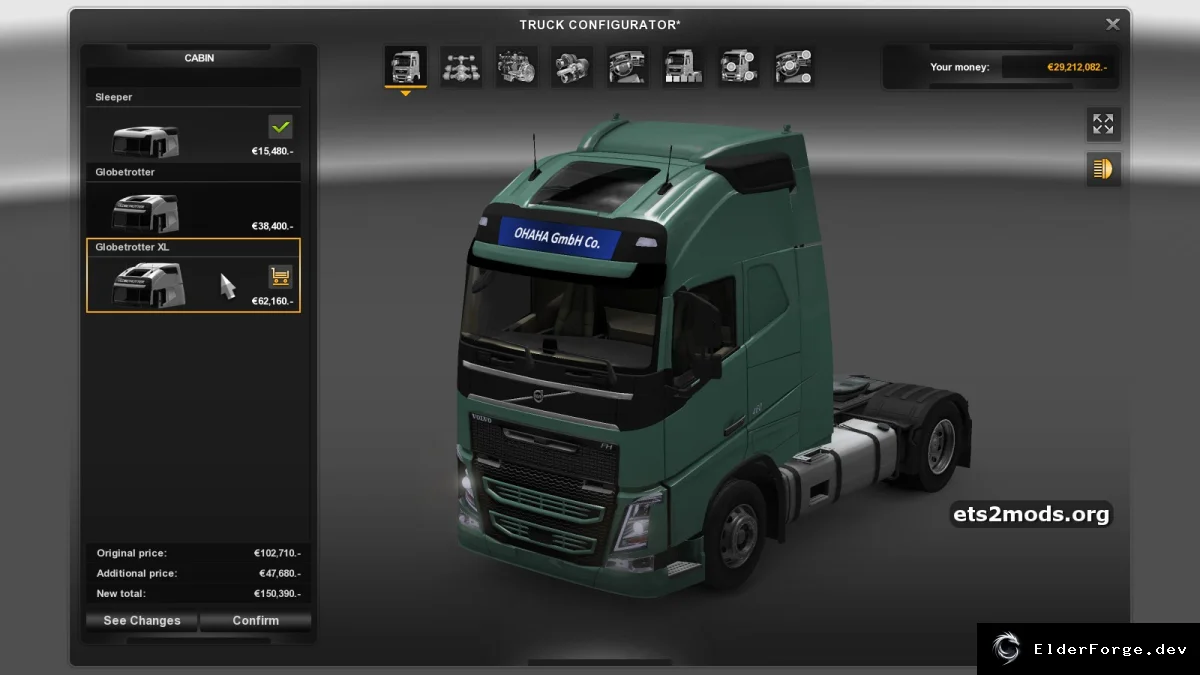This screenshot has height=675, width=1200.
Task: Click the See Changes button
Action: point(142,620)
